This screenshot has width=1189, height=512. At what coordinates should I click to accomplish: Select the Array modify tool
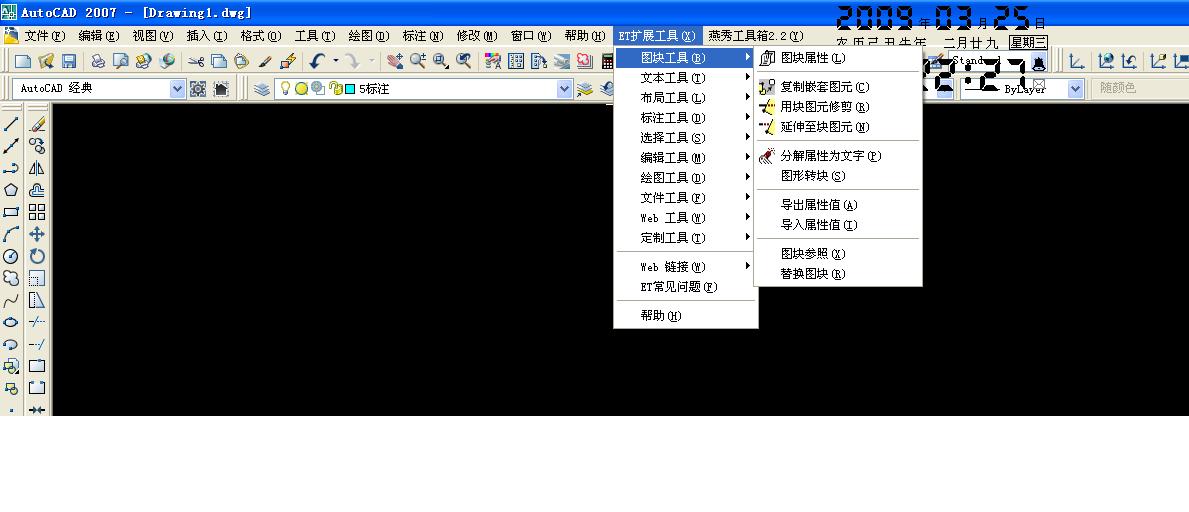pyautogui.click(x=36, y=212)
